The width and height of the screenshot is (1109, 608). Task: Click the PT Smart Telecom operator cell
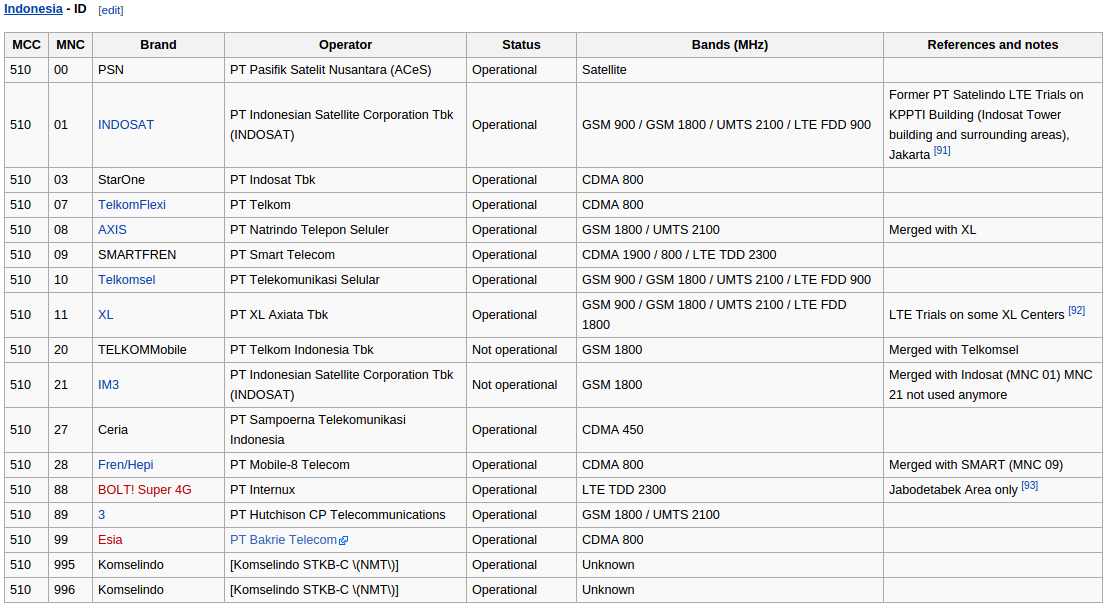point(345,255)
